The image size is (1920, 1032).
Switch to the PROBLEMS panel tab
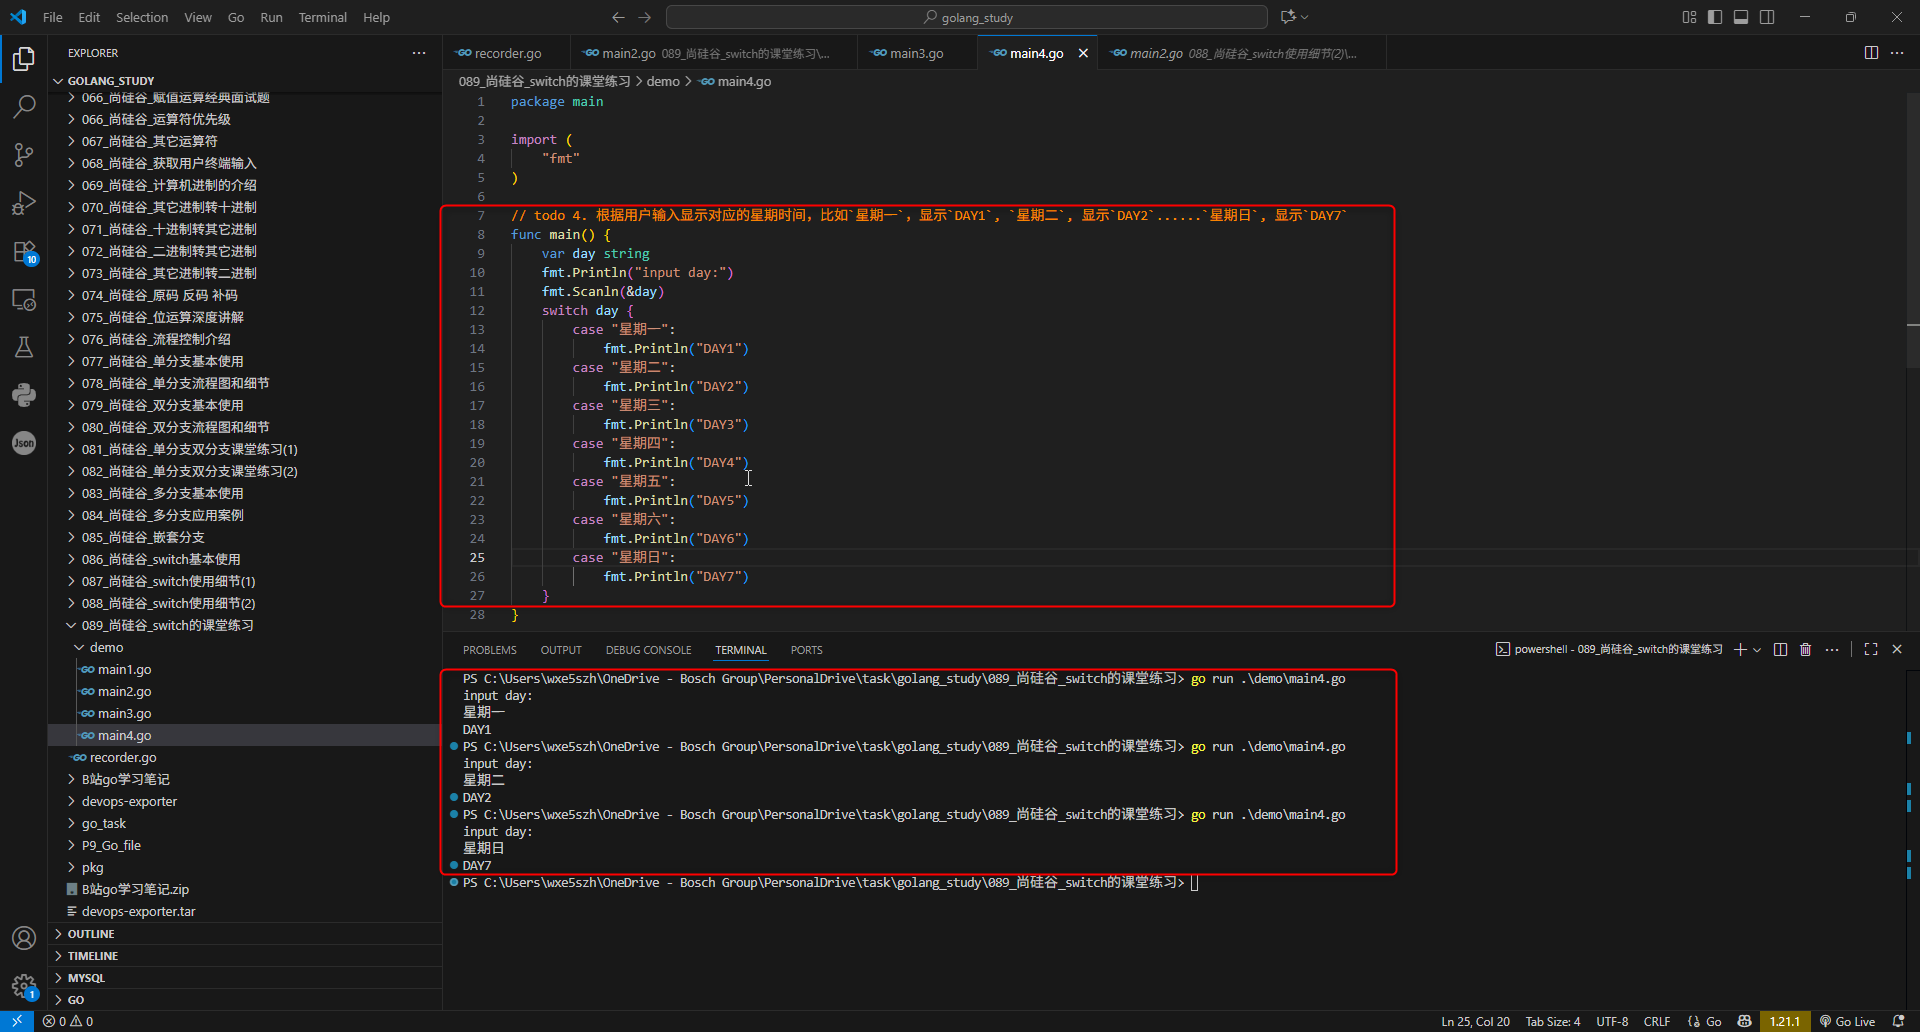click(490, 650)
